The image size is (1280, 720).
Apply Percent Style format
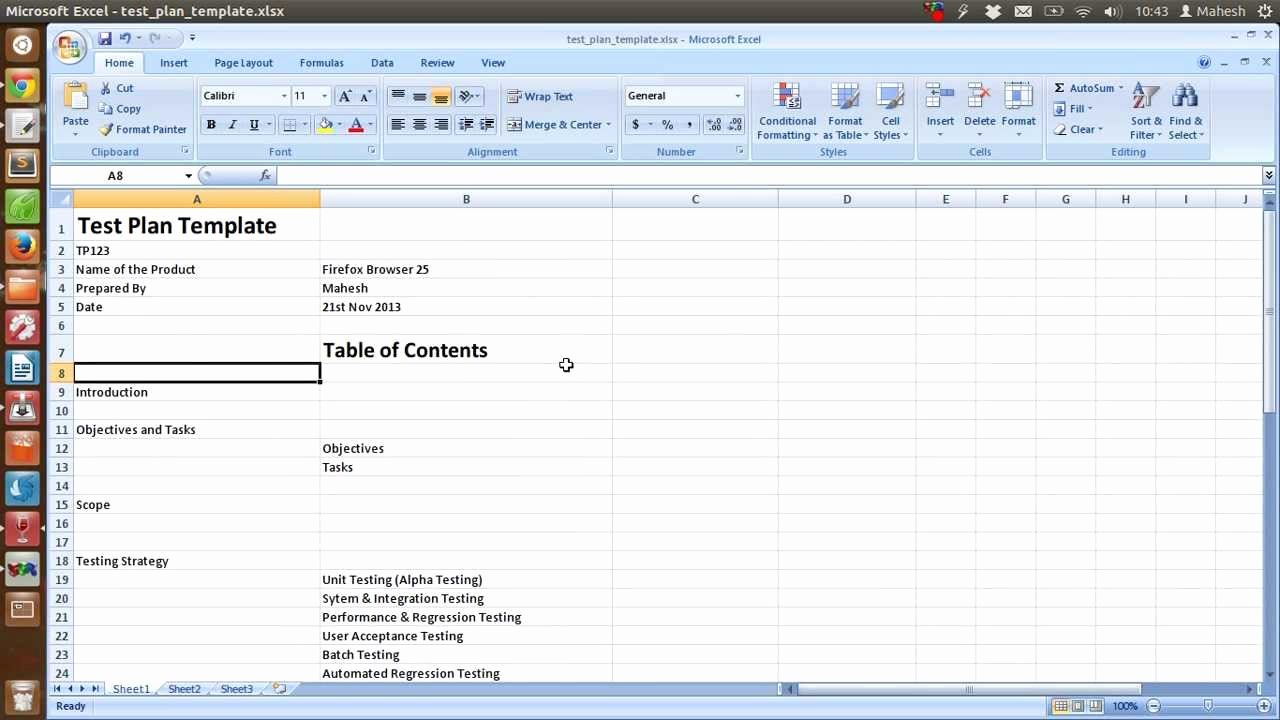tap(667, 125)
